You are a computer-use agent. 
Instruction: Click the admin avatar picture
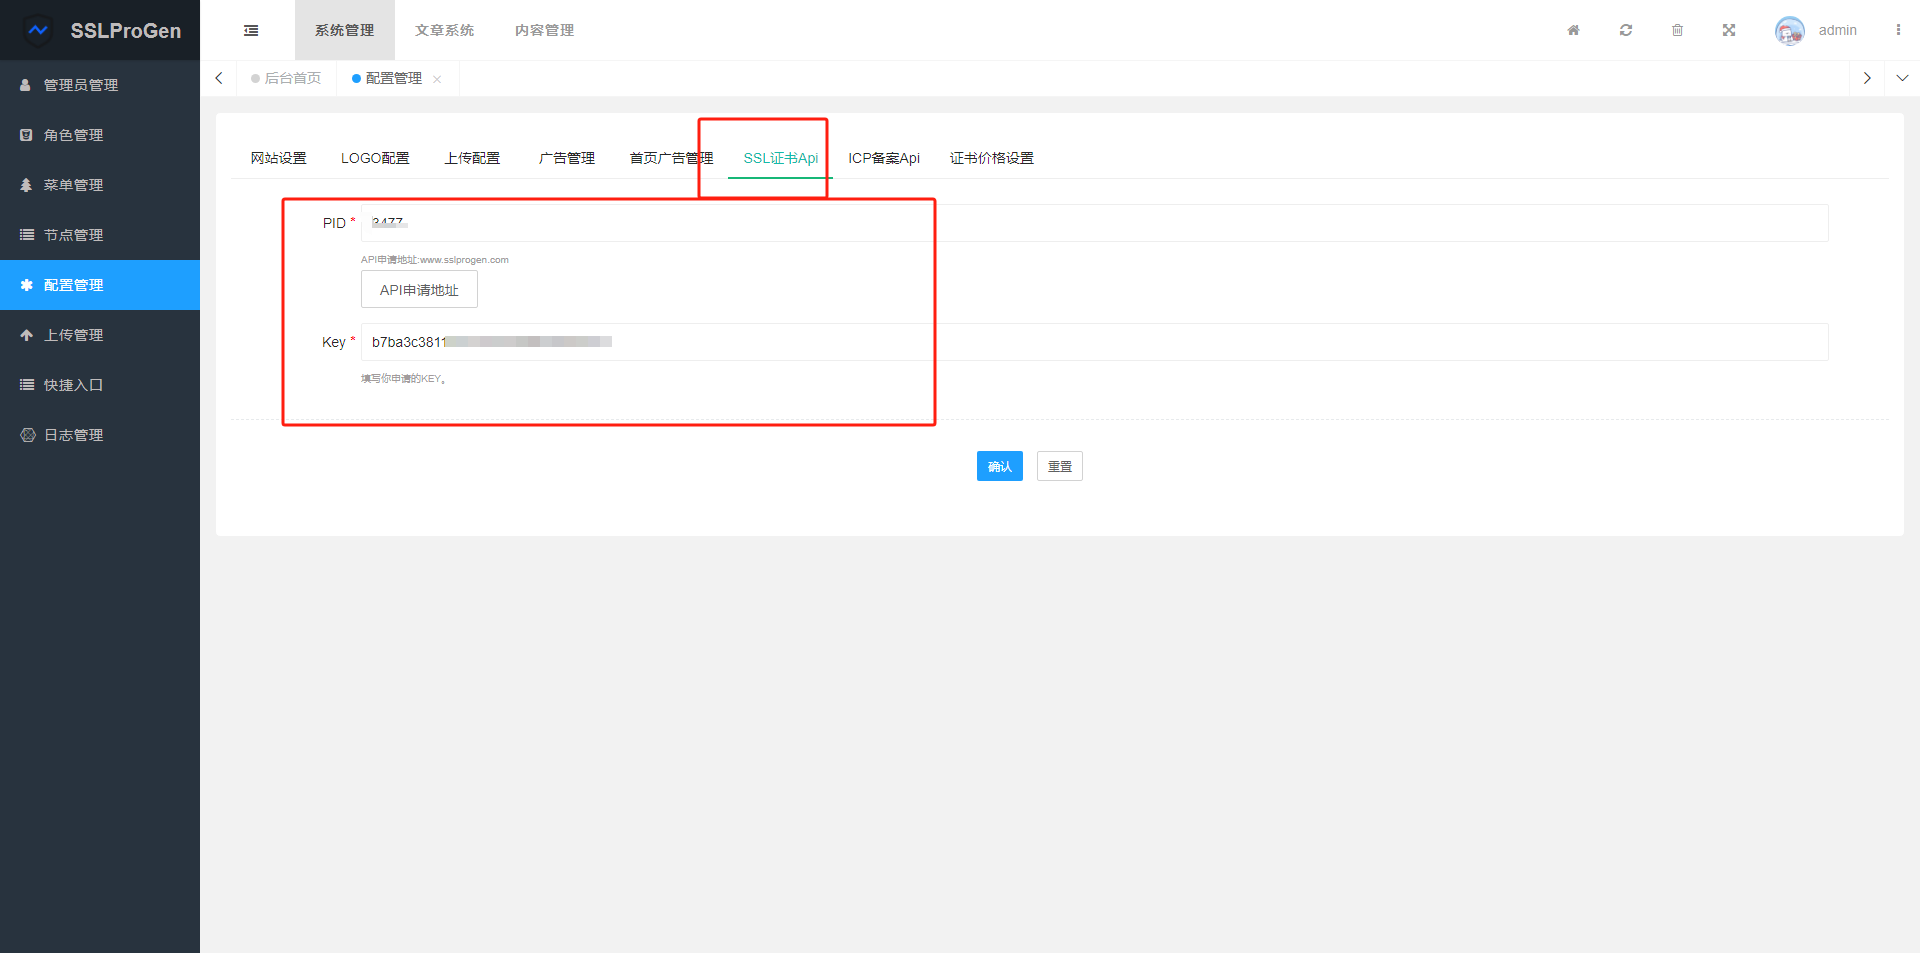pos(1789,31)
